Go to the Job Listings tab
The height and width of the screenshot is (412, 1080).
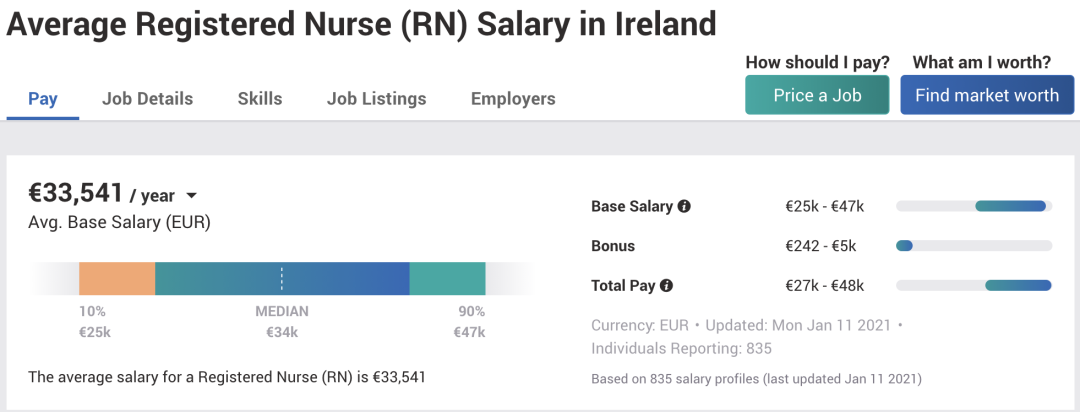[376, 99]
